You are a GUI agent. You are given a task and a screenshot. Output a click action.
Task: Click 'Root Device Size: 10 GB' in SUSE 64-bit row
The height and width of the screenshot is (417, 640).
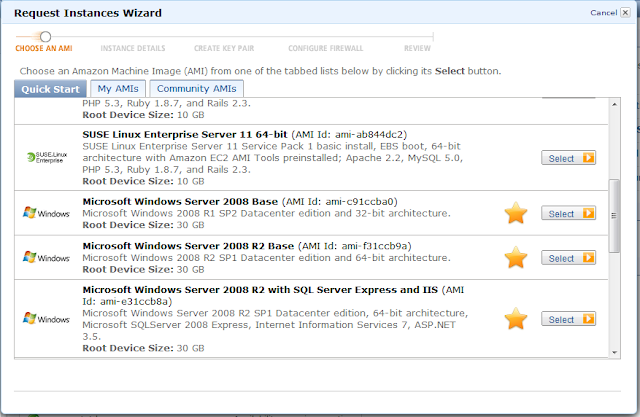point(143,181)
